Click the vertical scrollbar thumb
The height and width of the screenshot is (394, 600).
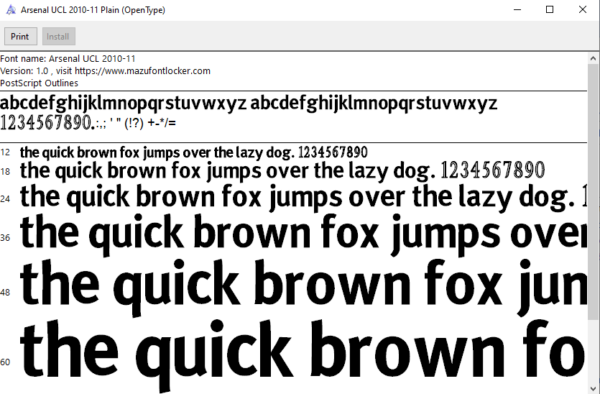(x=593, y=192)
